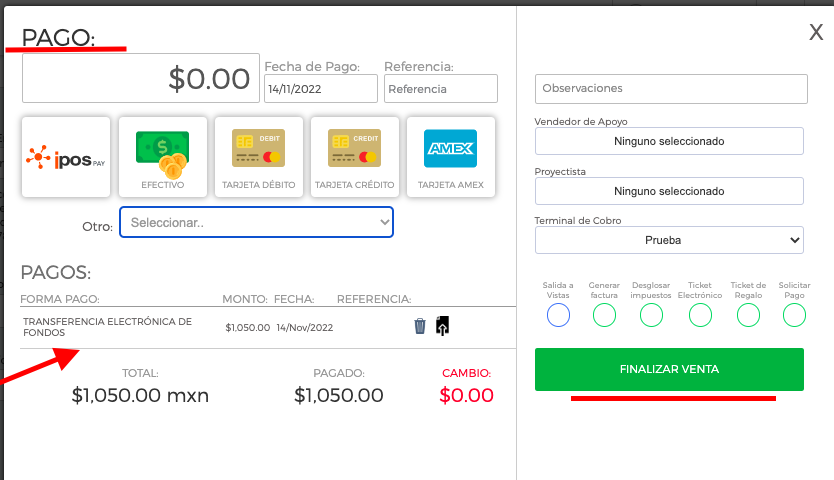Viewport: 834px width, 480px height.
Task: Enable the Ticket de Regalo circle
Action: tap(748, 315)
